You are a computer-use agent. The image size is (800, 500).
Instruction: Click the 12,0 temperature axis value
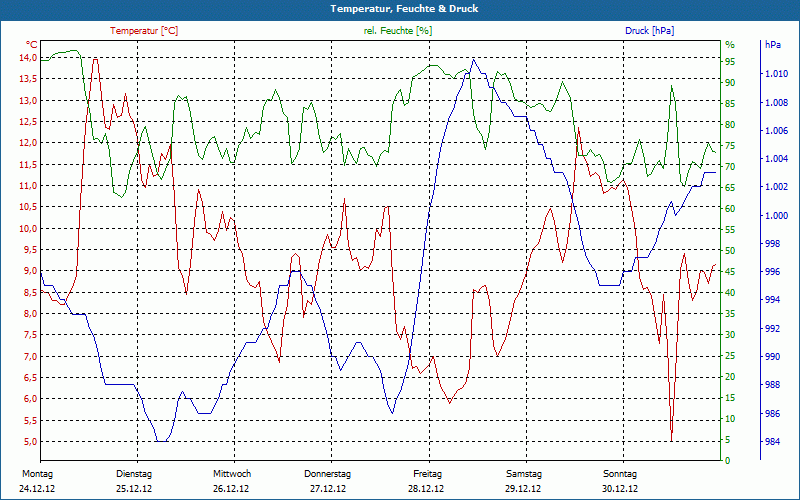(x=28, y=143)
